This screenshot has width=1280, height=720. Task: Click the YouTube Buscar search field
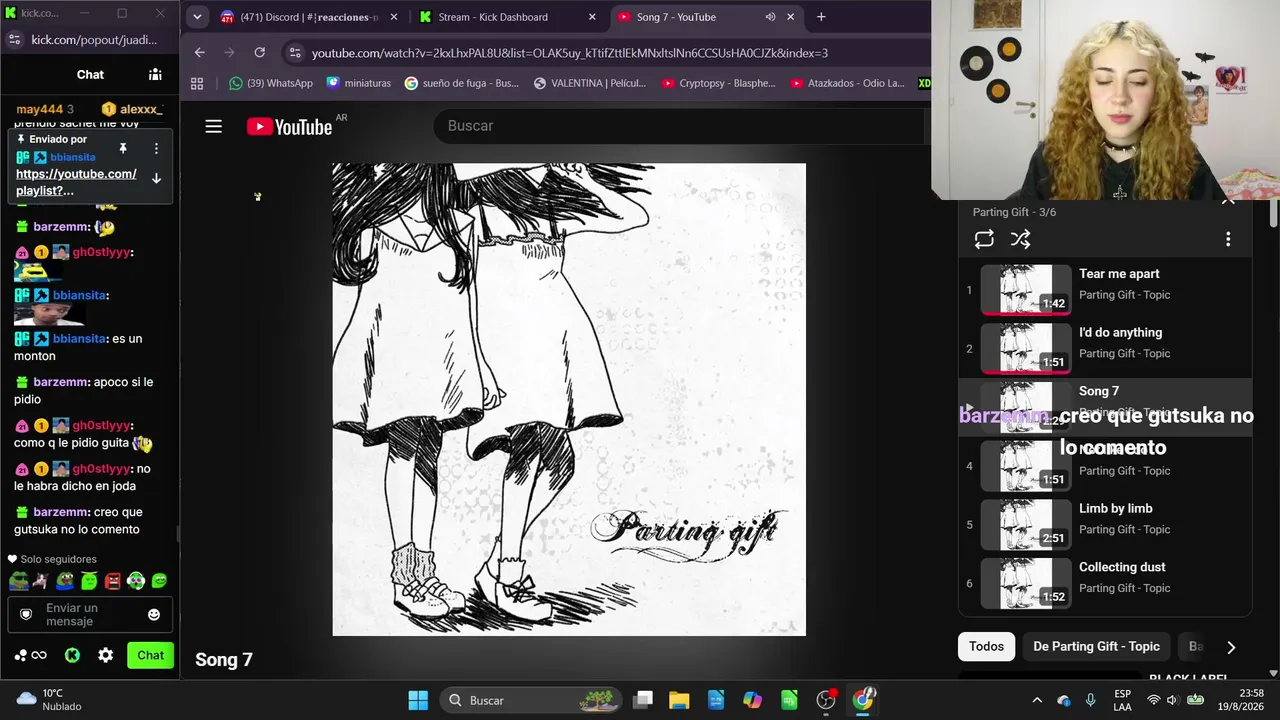point(680,125)
